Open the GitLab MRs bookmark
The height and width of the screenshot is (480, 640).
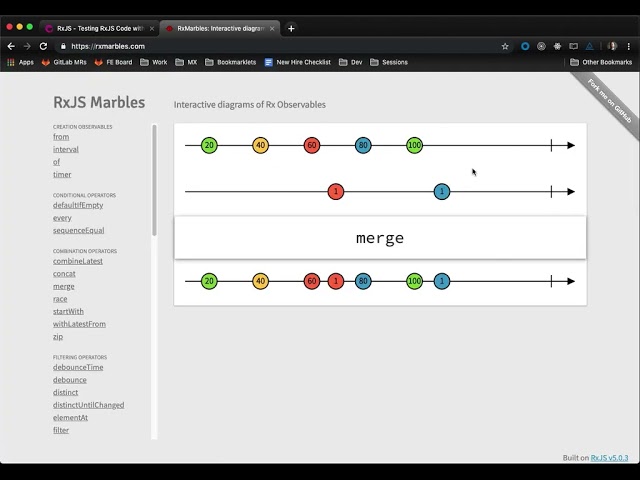[x=64, y=62]
